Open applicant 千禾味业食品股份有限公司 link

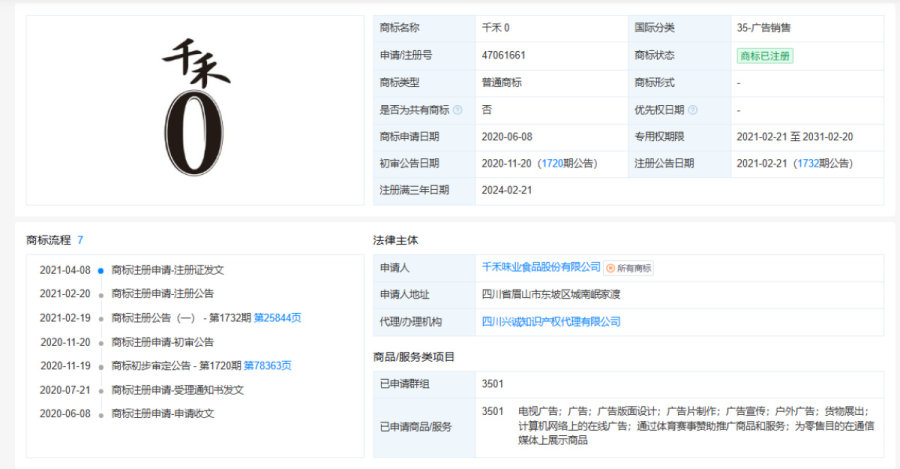[541, 267]
